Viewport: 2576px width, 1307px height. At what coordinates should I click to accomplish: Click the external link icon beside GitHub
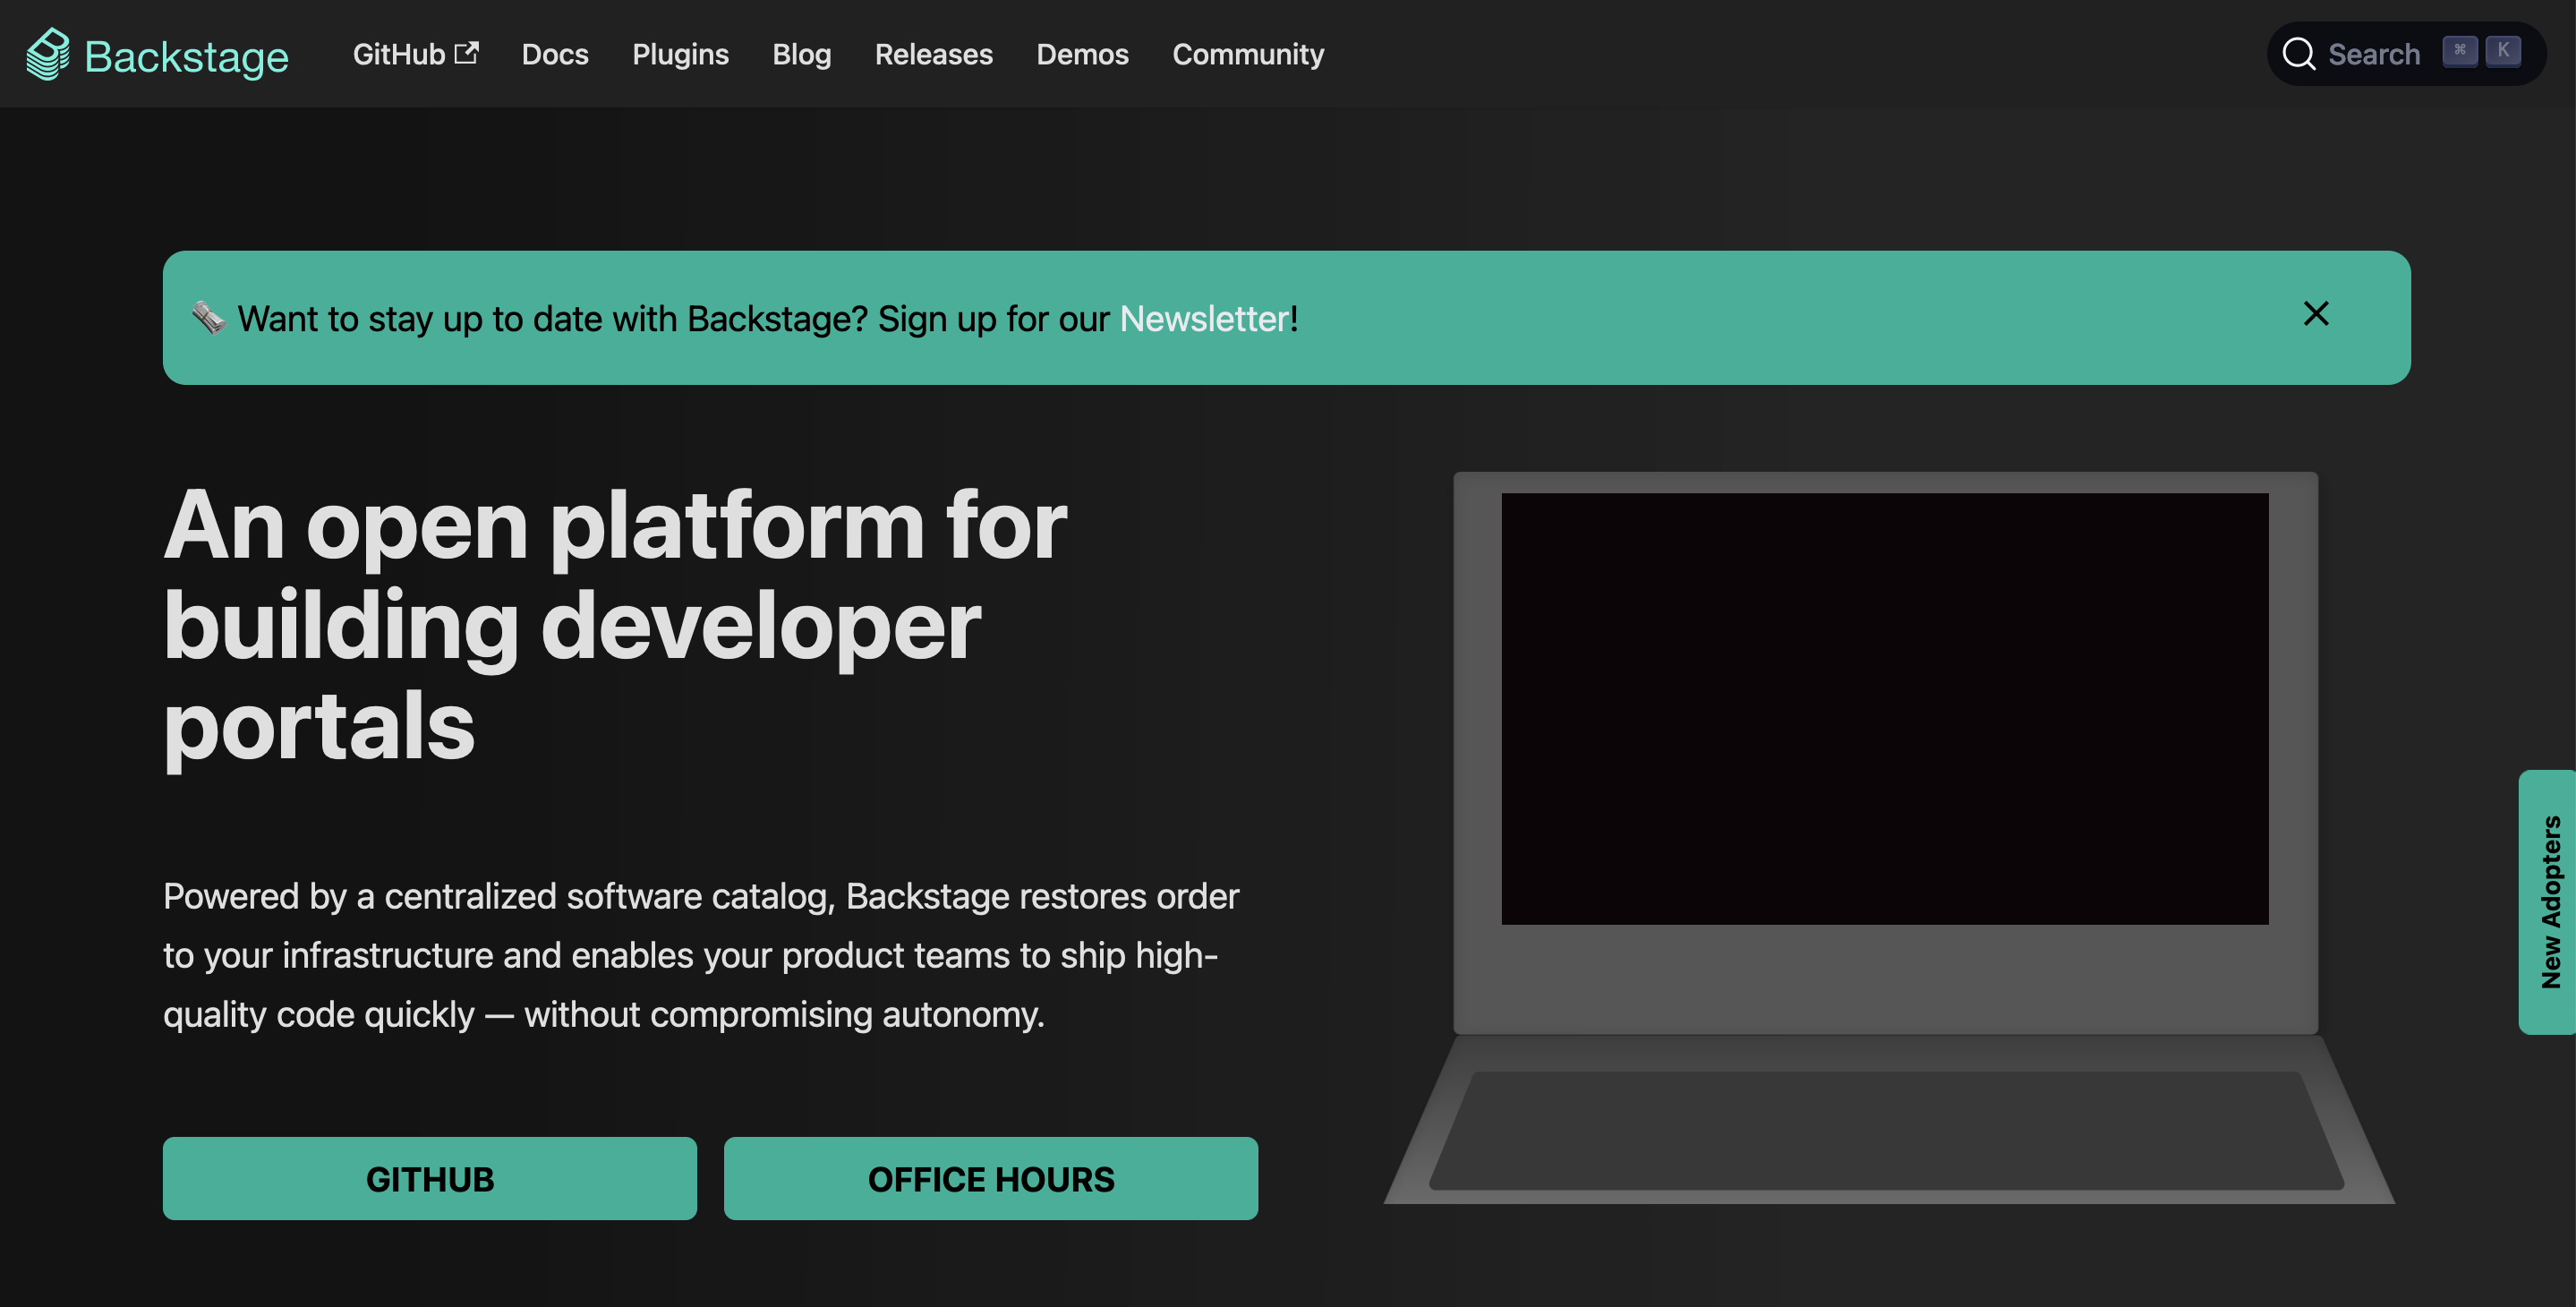[x=466, y=53]
